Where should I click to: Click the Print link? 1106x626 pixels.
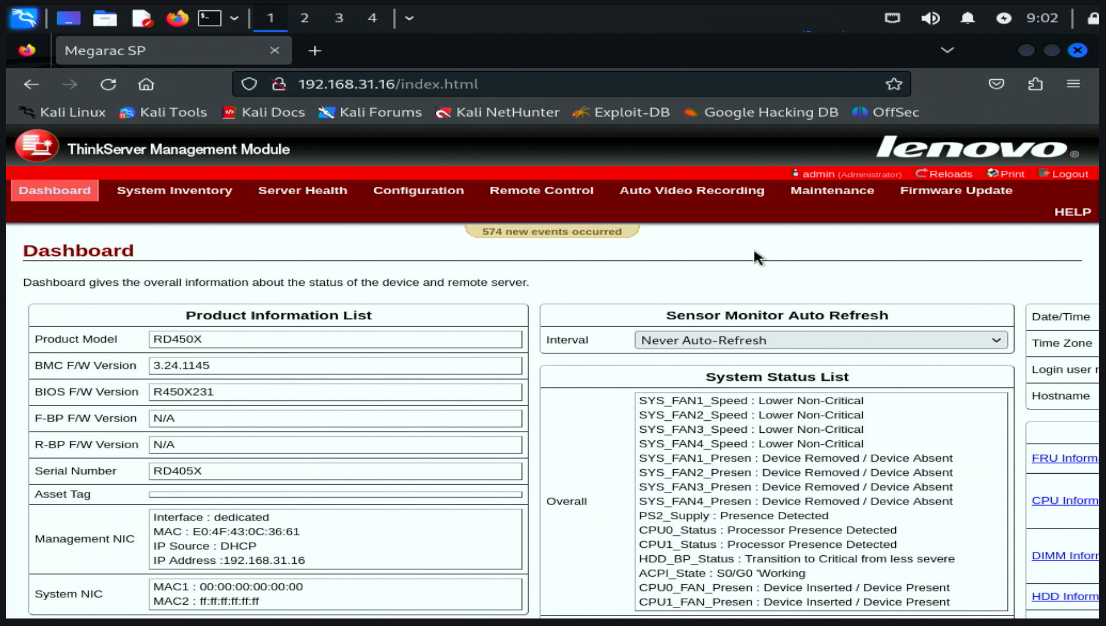tap(1006, 174)
